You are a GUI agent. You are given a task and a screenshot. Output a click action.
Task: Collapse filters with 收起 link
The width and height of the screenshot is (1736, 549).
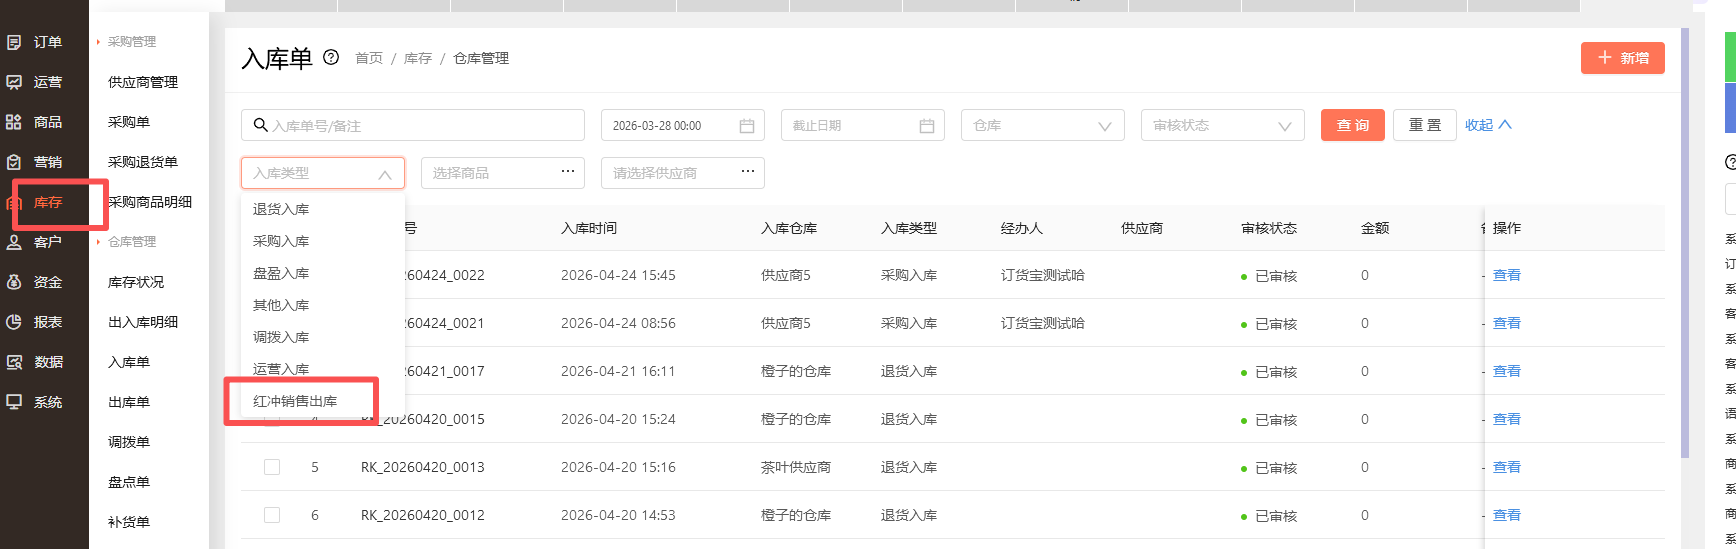click(1488, 125)
